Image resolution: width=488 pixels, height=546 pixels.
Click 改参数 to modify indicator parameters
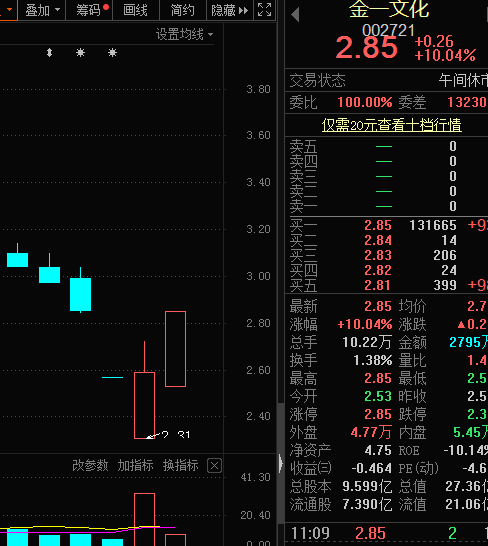(90, 465)
